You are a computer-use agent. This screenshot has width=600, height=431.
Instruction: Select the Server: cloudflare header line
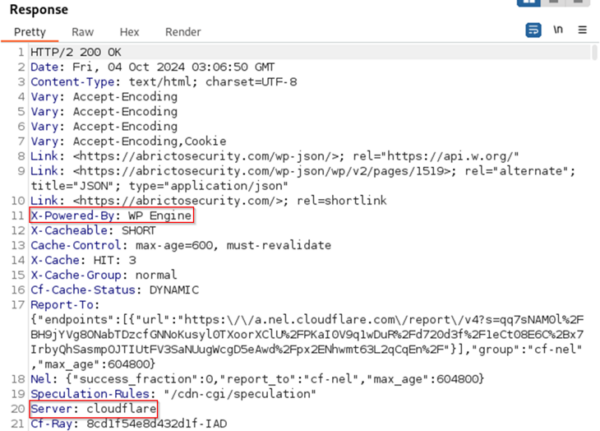click(x=93, y=409)
